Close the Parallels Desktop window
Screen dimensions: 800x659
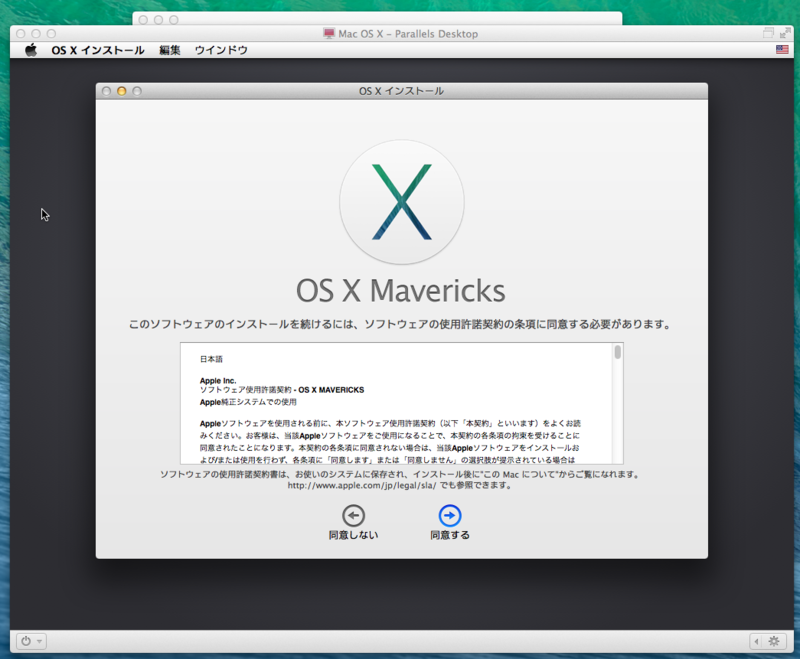20,34
